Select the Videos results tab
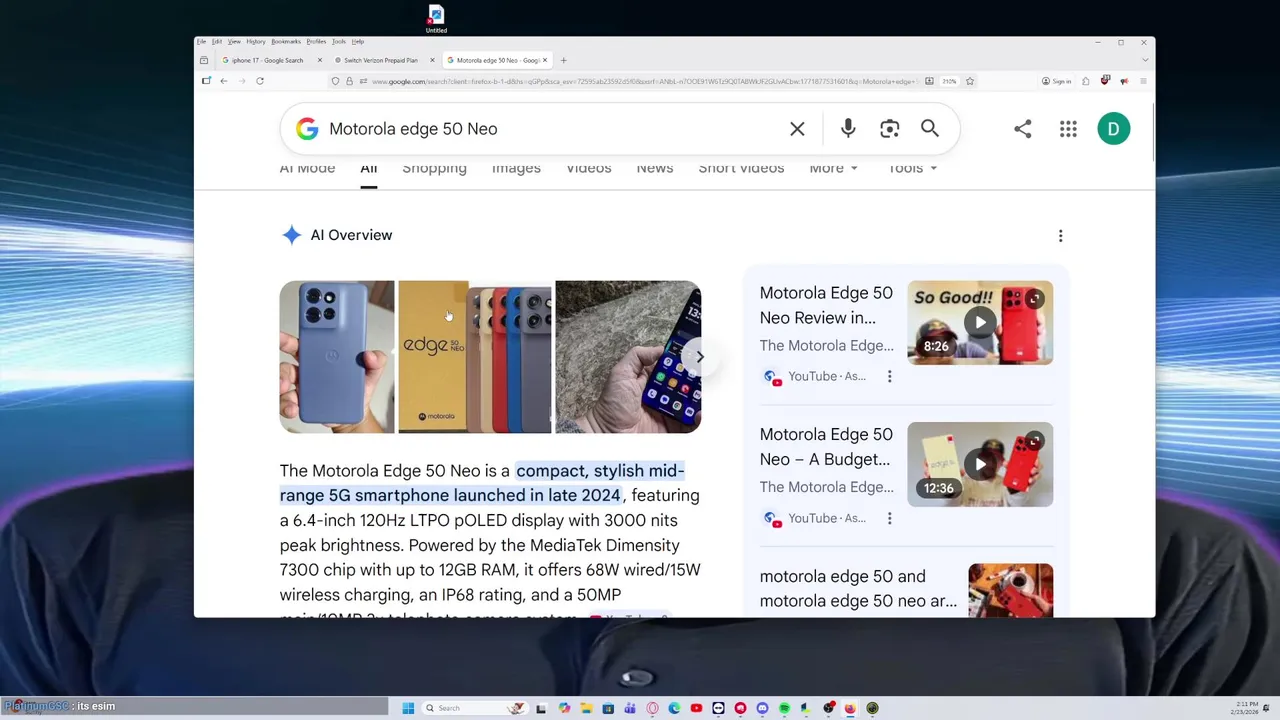The width and height of the screenshot is (1280, 720). (588, 168)
